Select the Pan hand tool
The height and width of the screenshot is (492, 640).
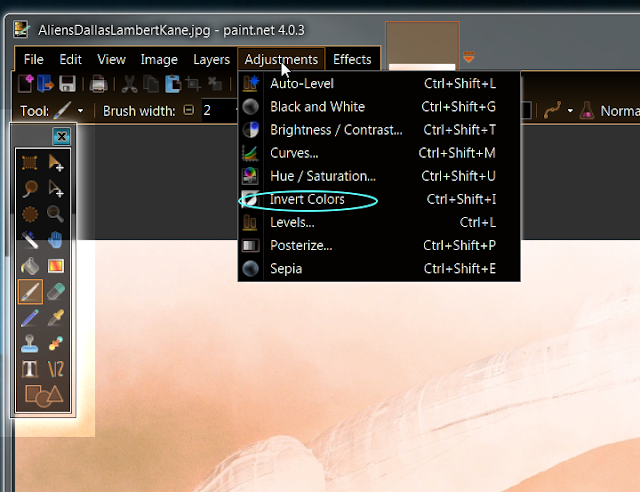(x=56, y=240)
